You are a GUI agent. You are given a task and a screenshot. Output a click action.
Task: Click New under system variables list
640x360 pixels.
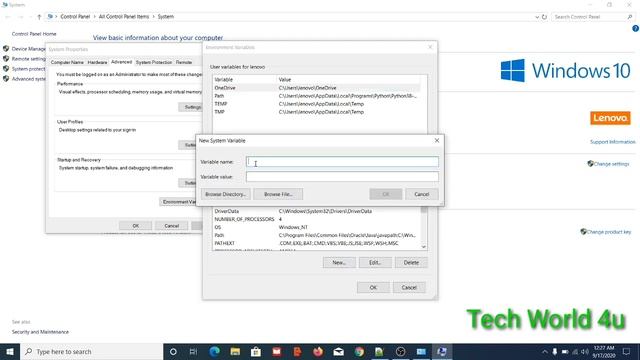pyautogui.click(x=339, y=263)
